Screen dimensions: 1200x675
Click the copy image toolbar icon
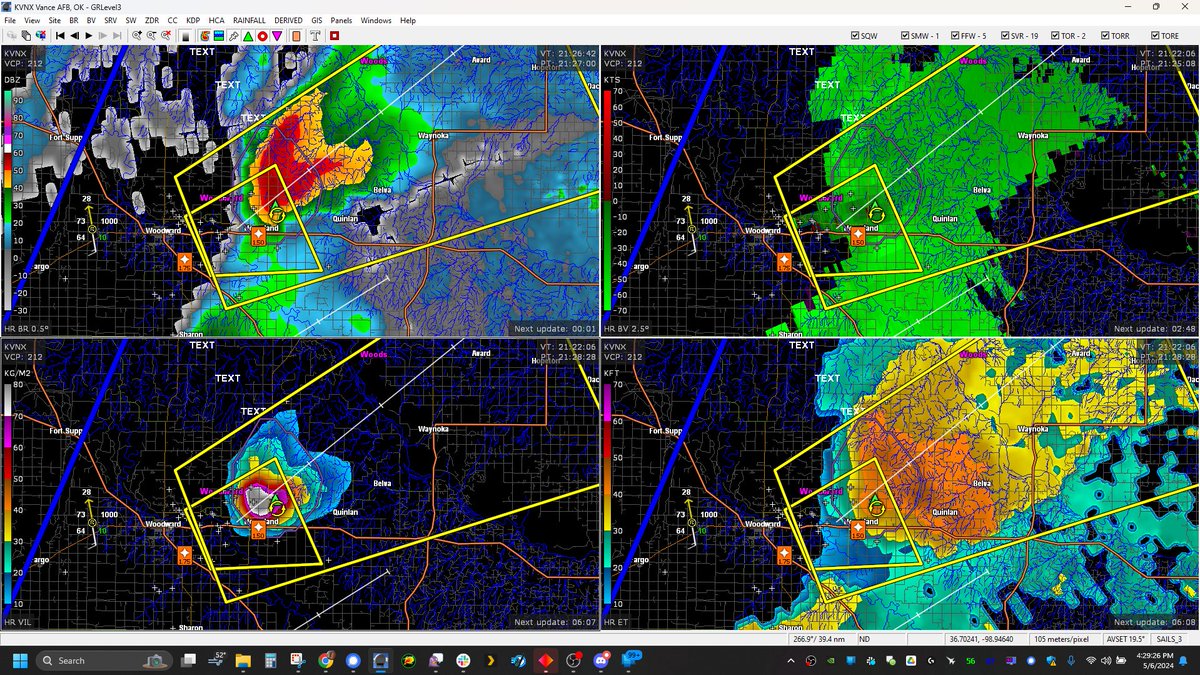point(26,36)
